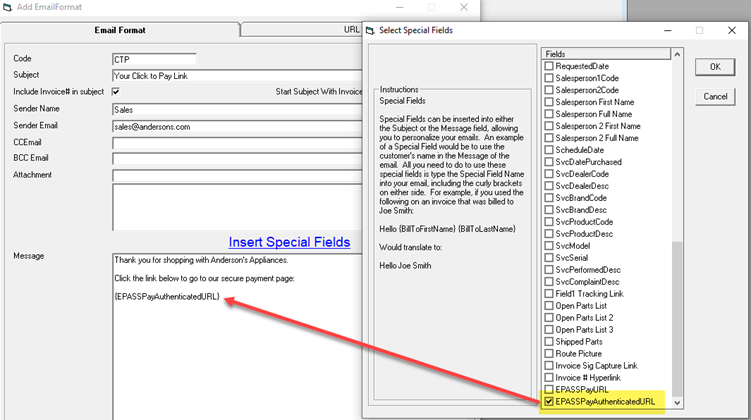Check the Open Parts List field
Screen dimensions: 751x420
click(549, 306)
